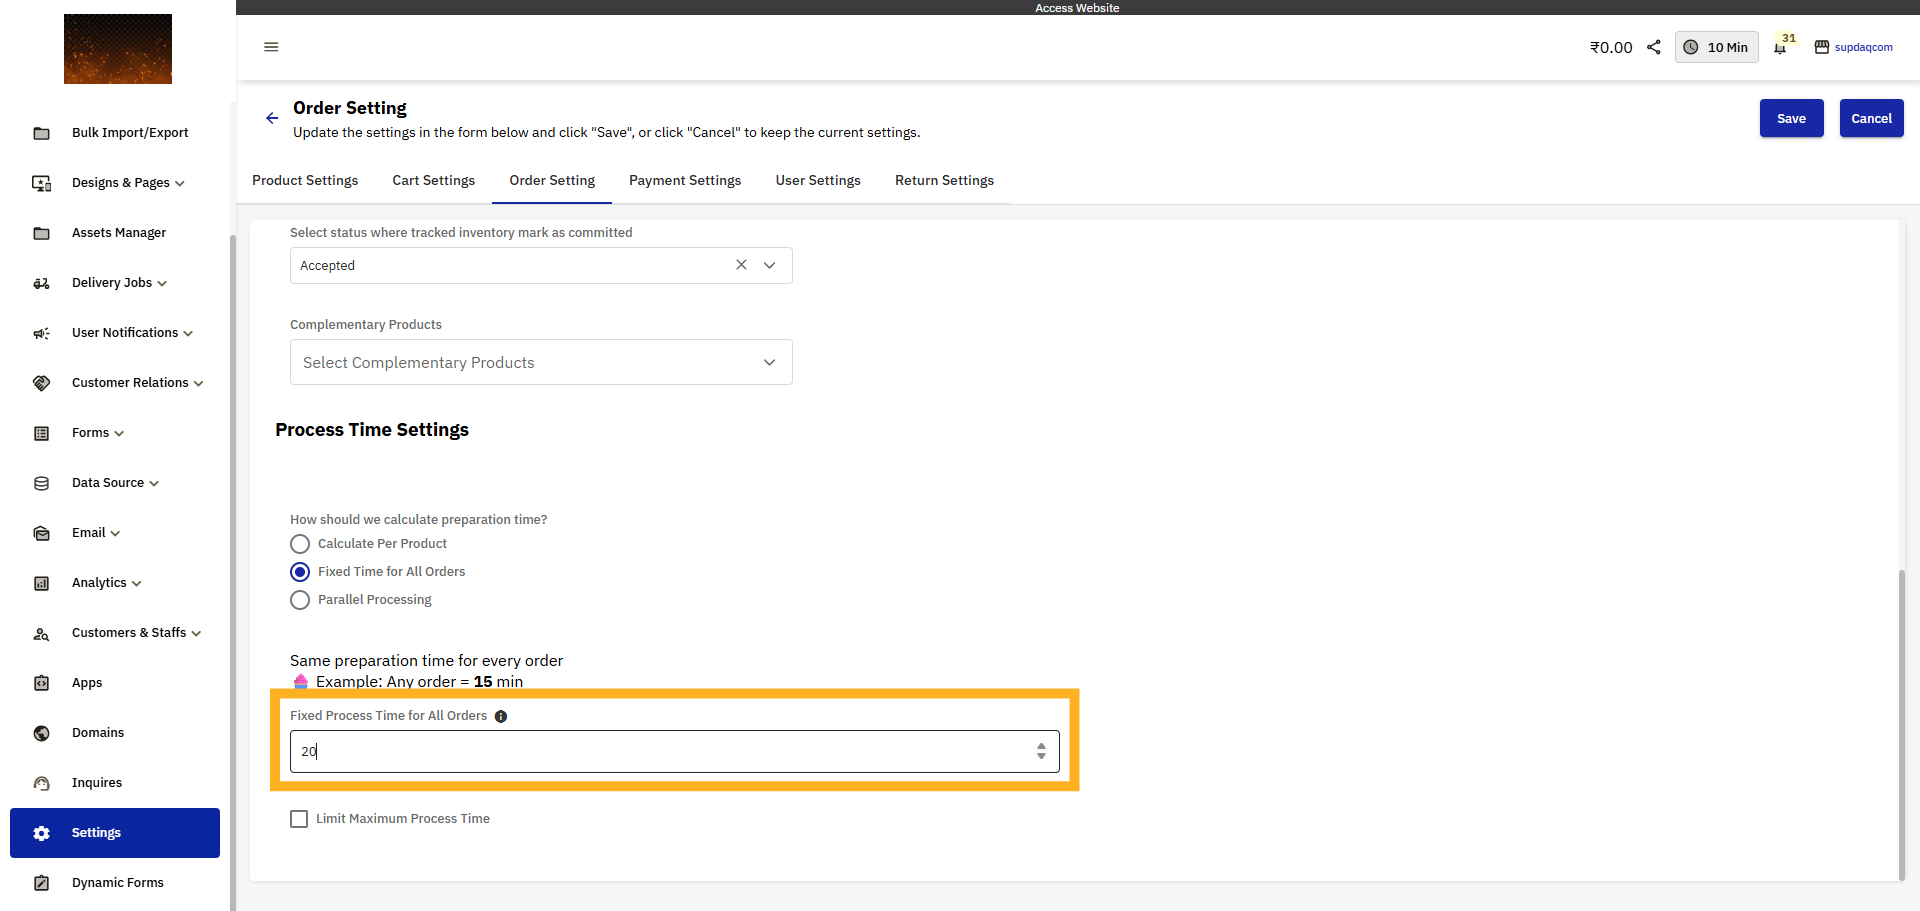Viewport: 1920px width, 911px height.
Task: Choose the Parallel Processing option
Action: tap(300, 600)
